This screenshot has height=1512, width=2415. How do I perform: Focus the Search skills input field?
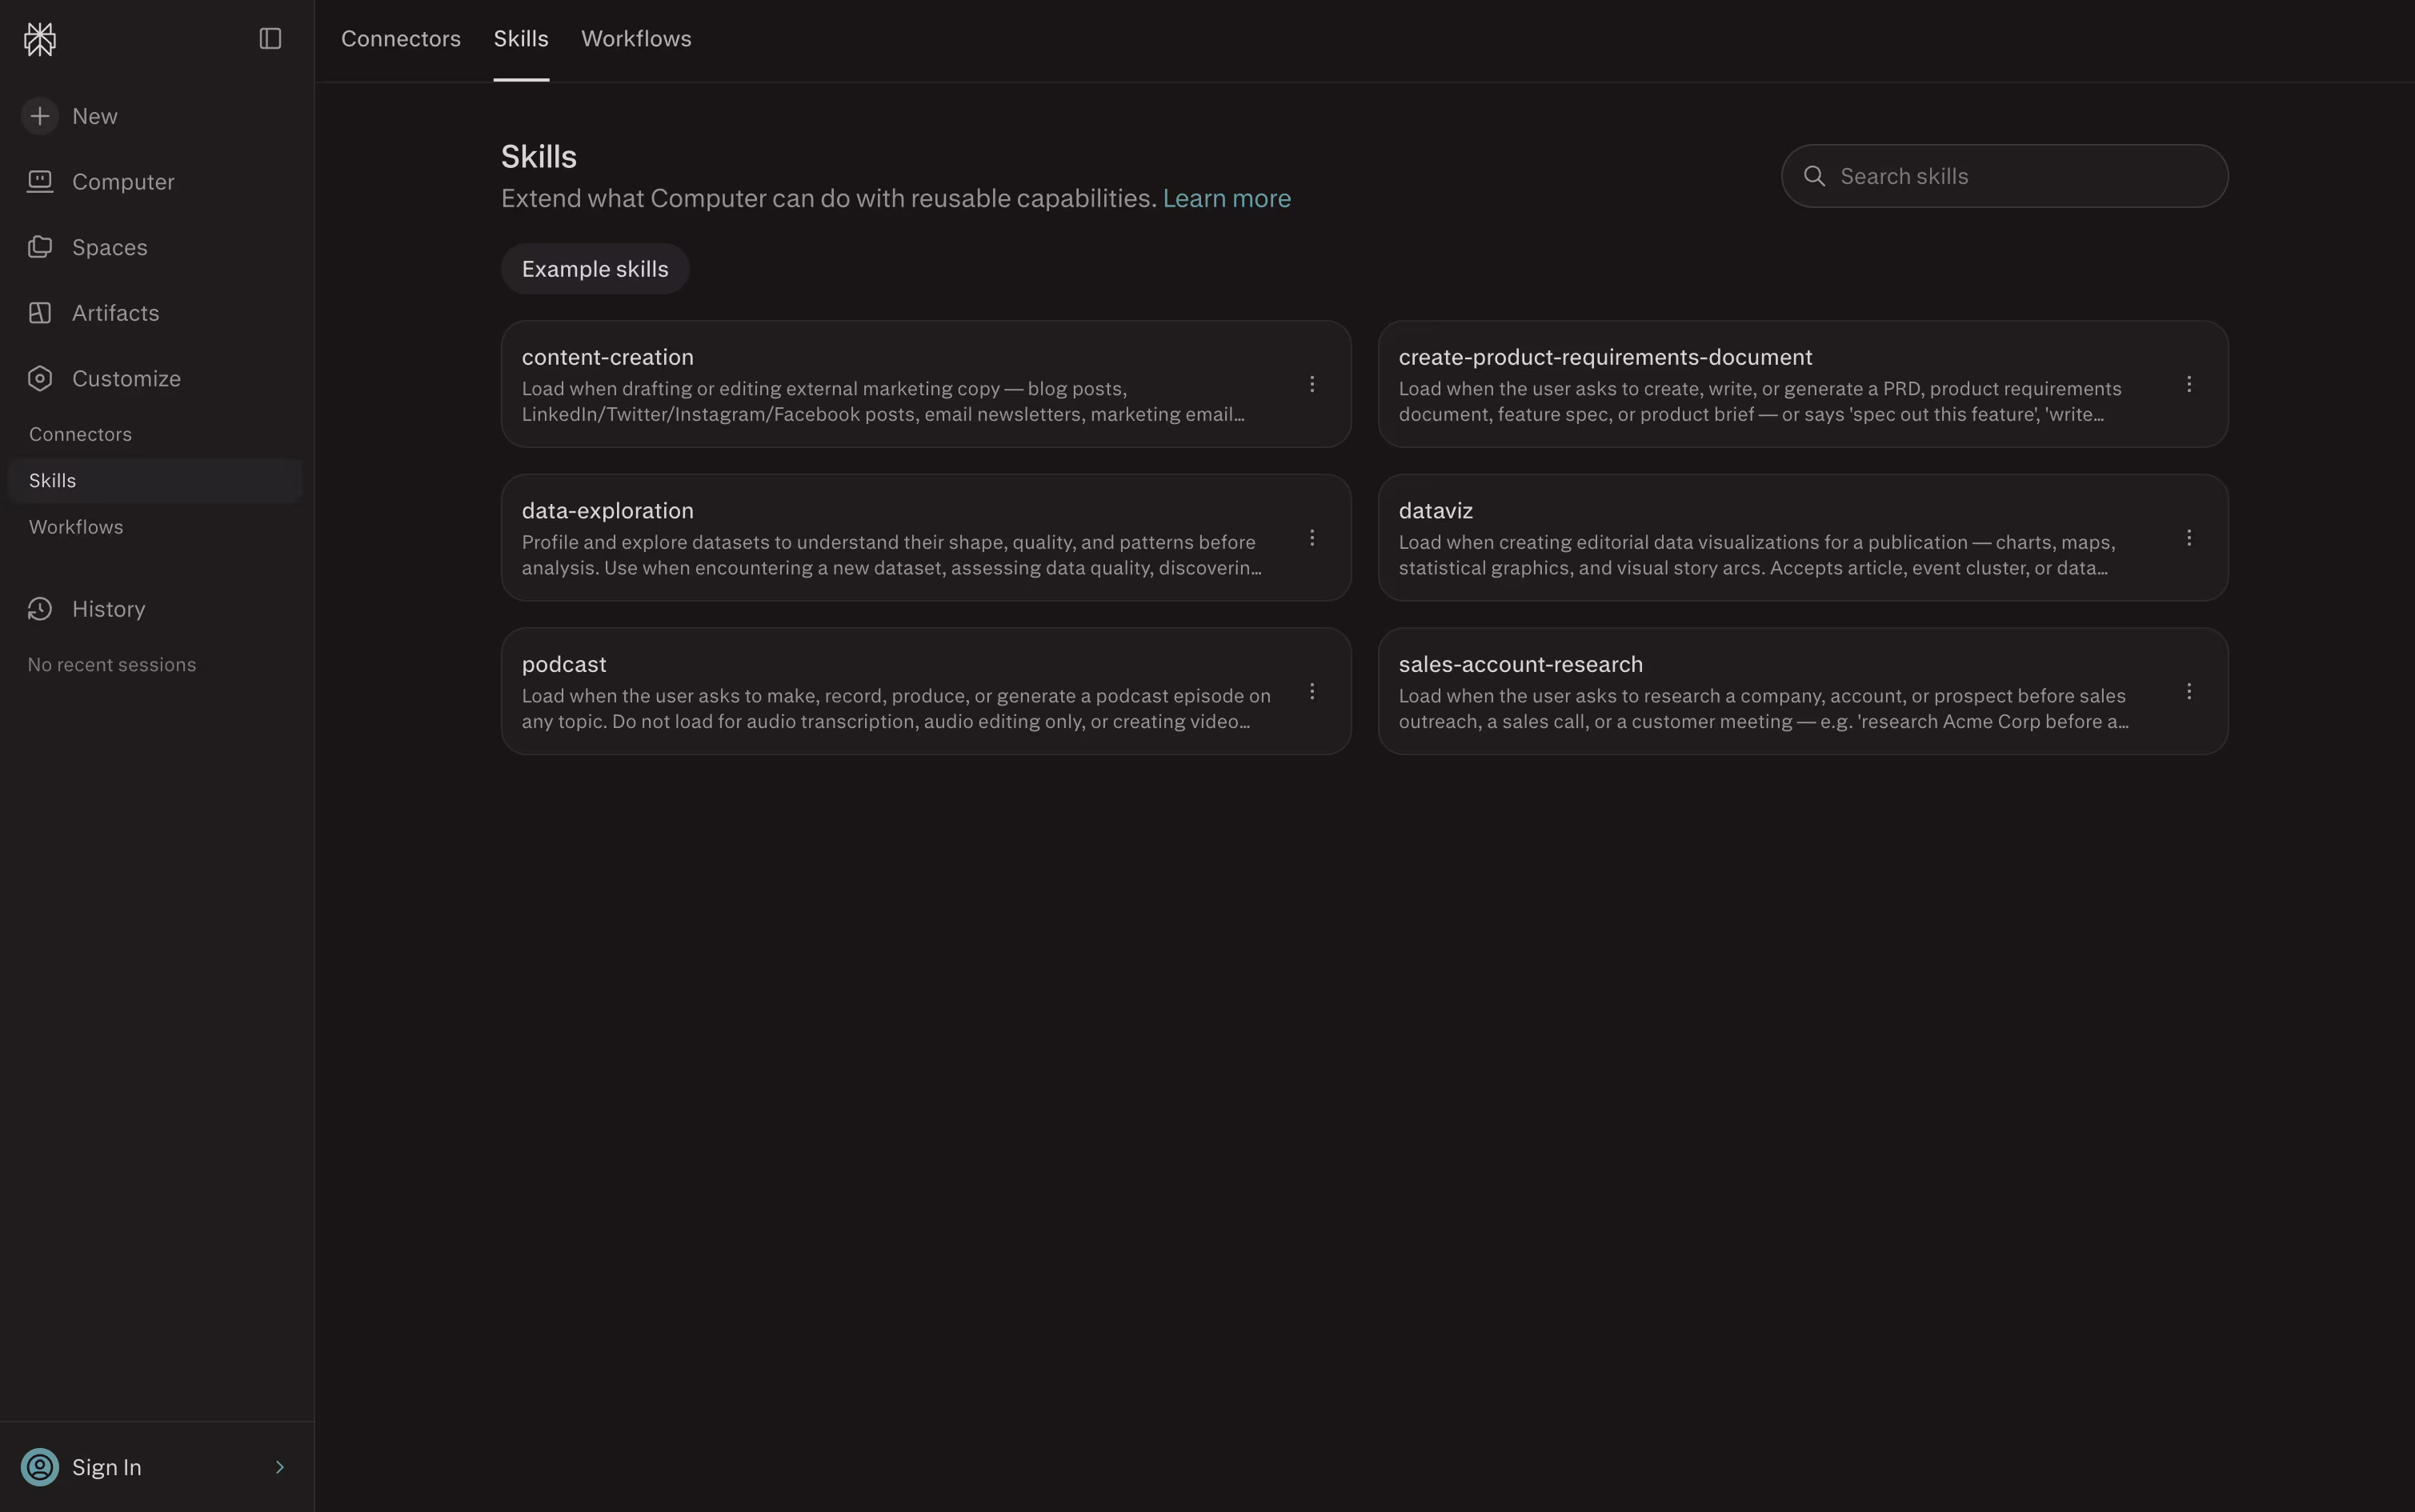(x=2004, y=176)
